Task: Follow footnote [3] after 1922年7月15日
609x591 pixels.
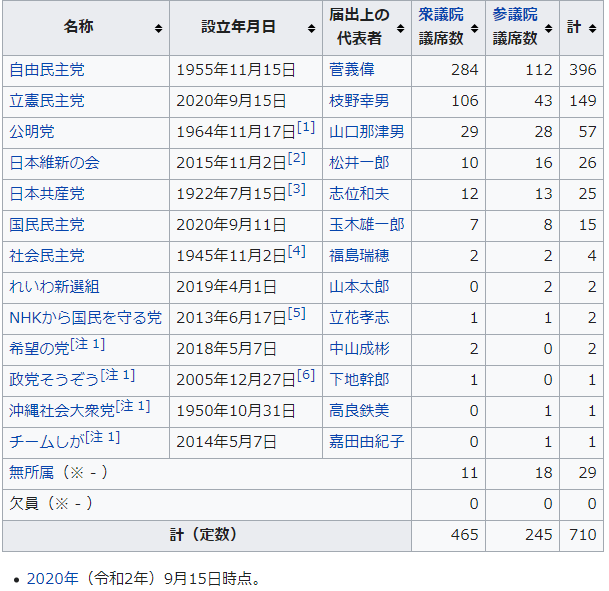Action: (297, 189)
